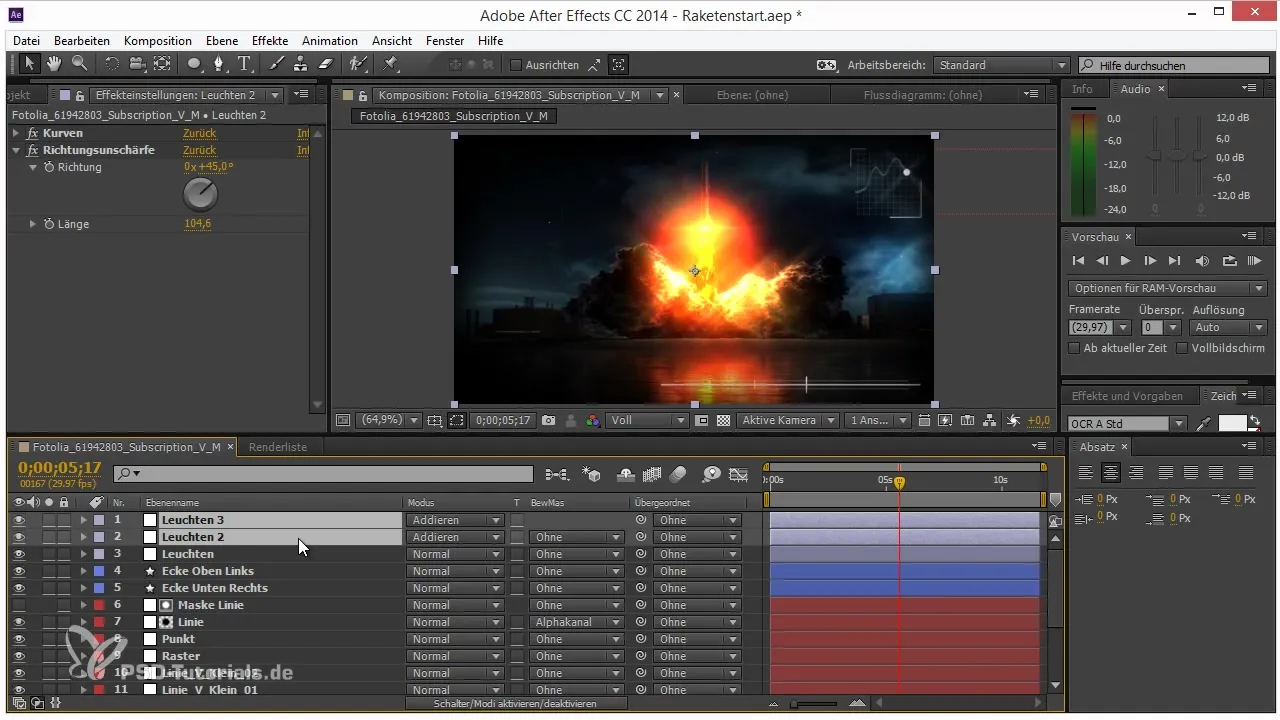Hide the Leuchten 3 layer
Screen dimensions: 1280x720
19,520
